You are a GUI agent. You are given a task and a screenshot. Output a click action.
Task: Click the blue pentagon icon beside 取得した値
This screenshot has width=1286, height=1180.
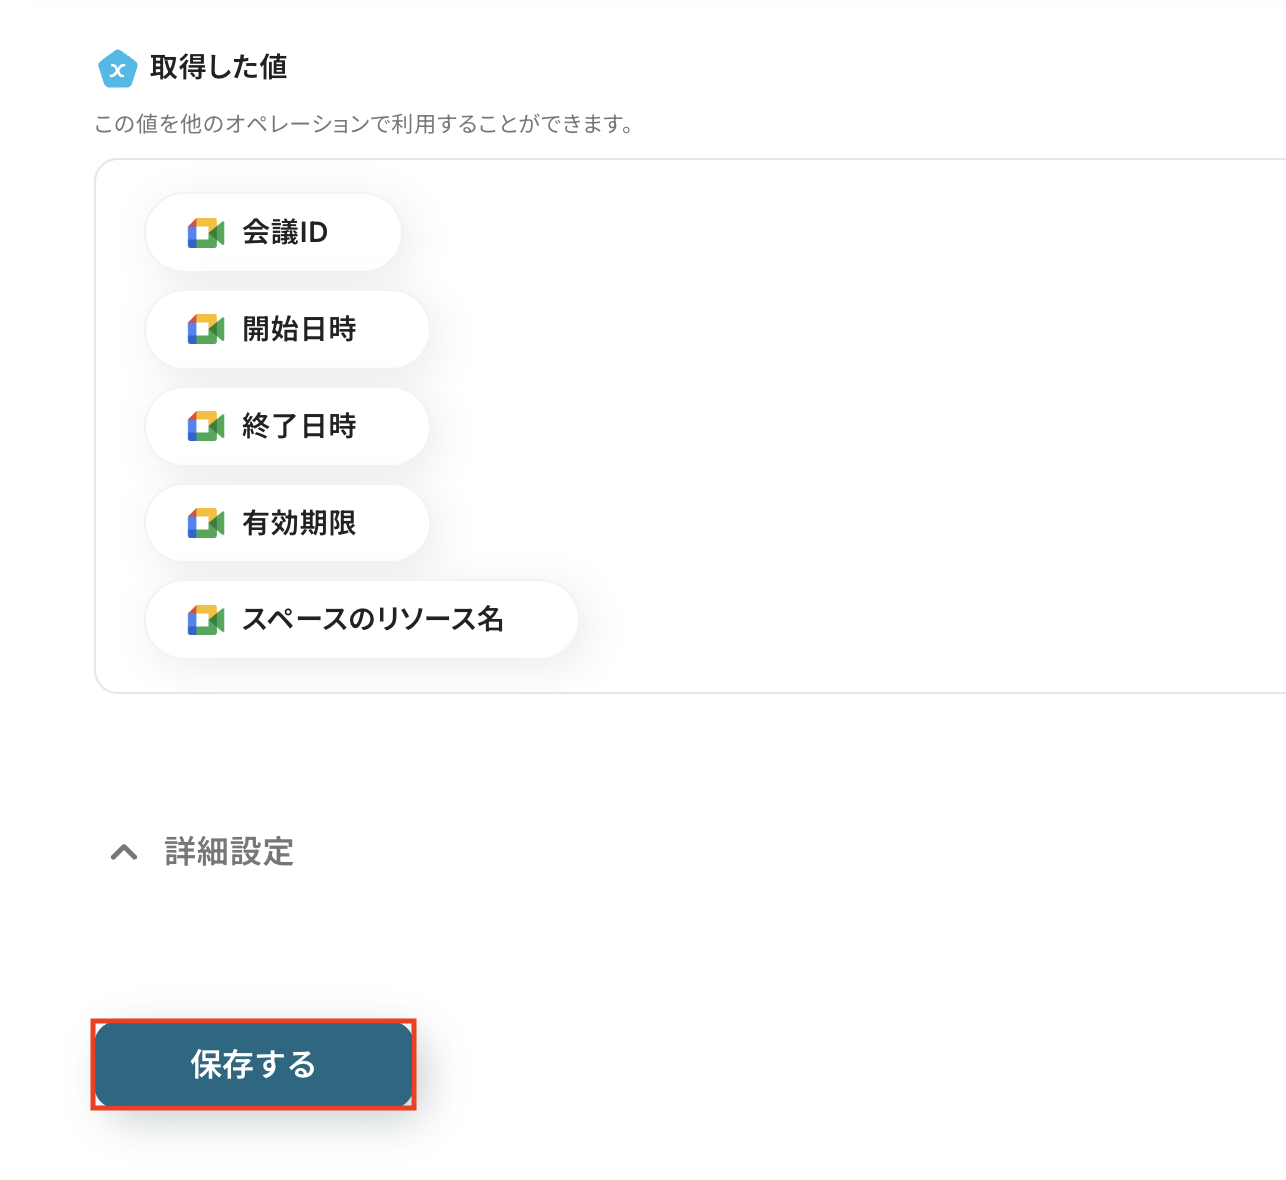(117, 69)
